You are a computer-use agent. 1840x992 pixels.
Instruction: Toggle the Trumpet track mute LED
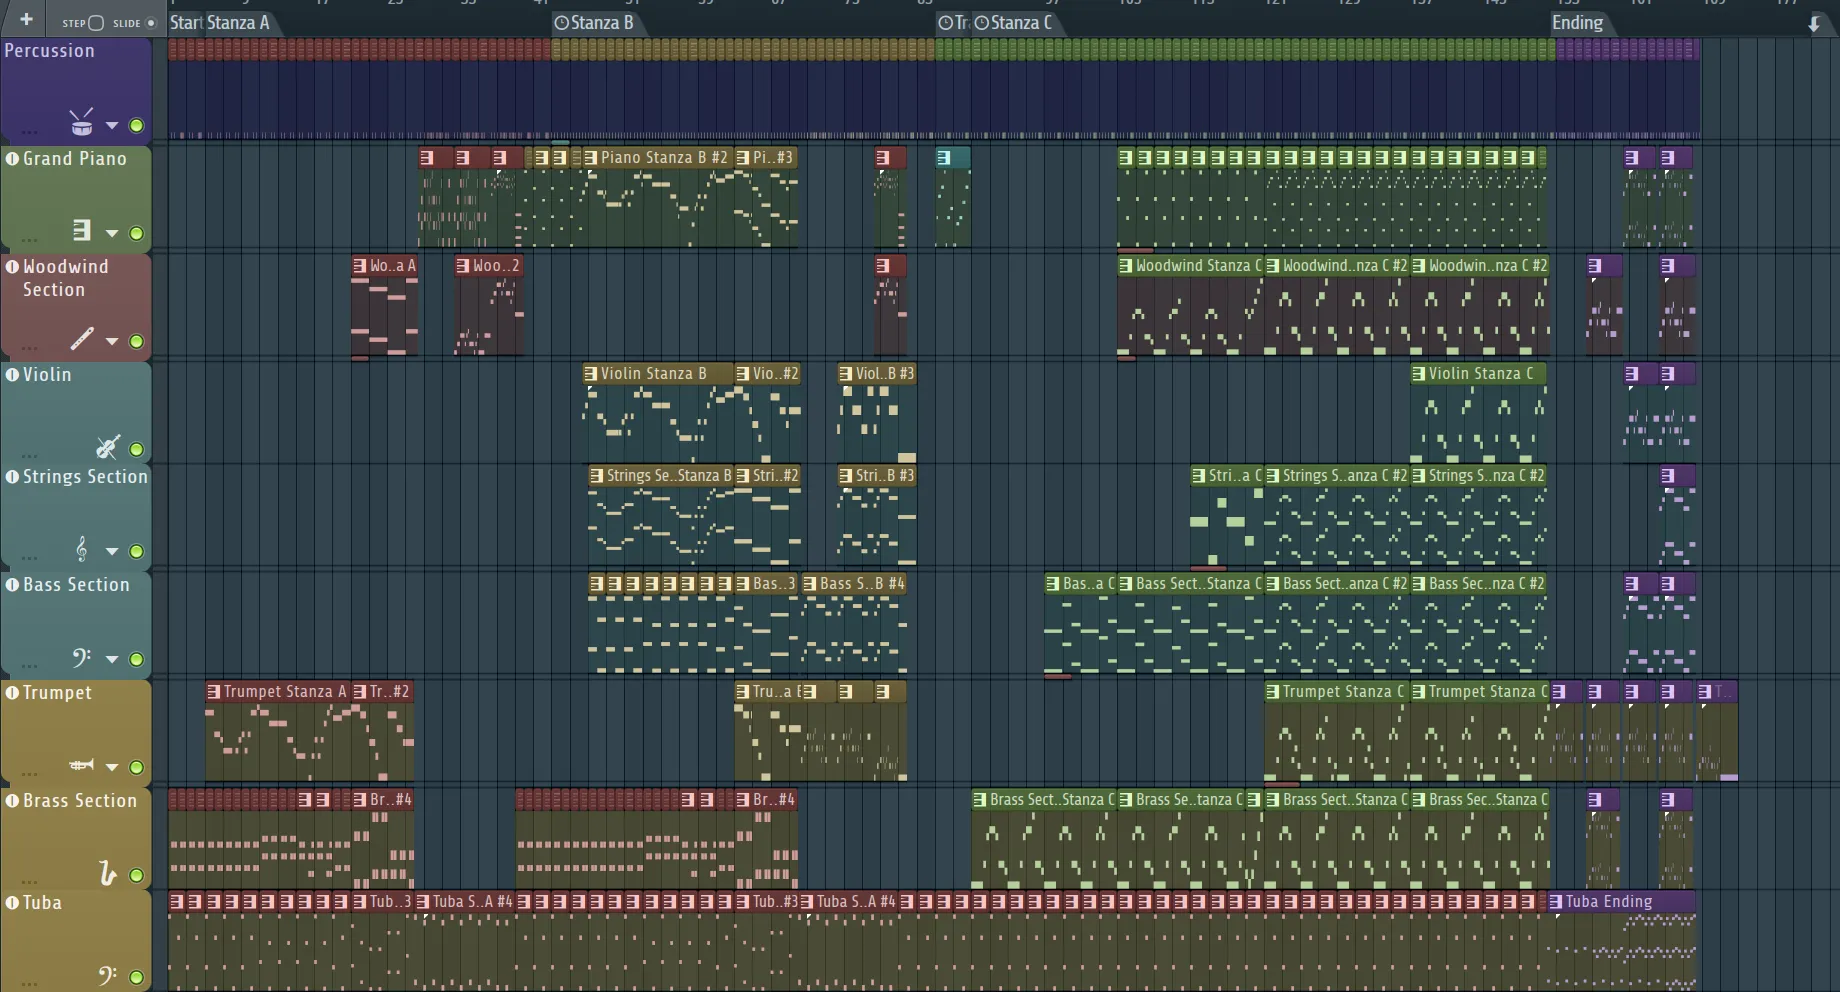point(136,767)
